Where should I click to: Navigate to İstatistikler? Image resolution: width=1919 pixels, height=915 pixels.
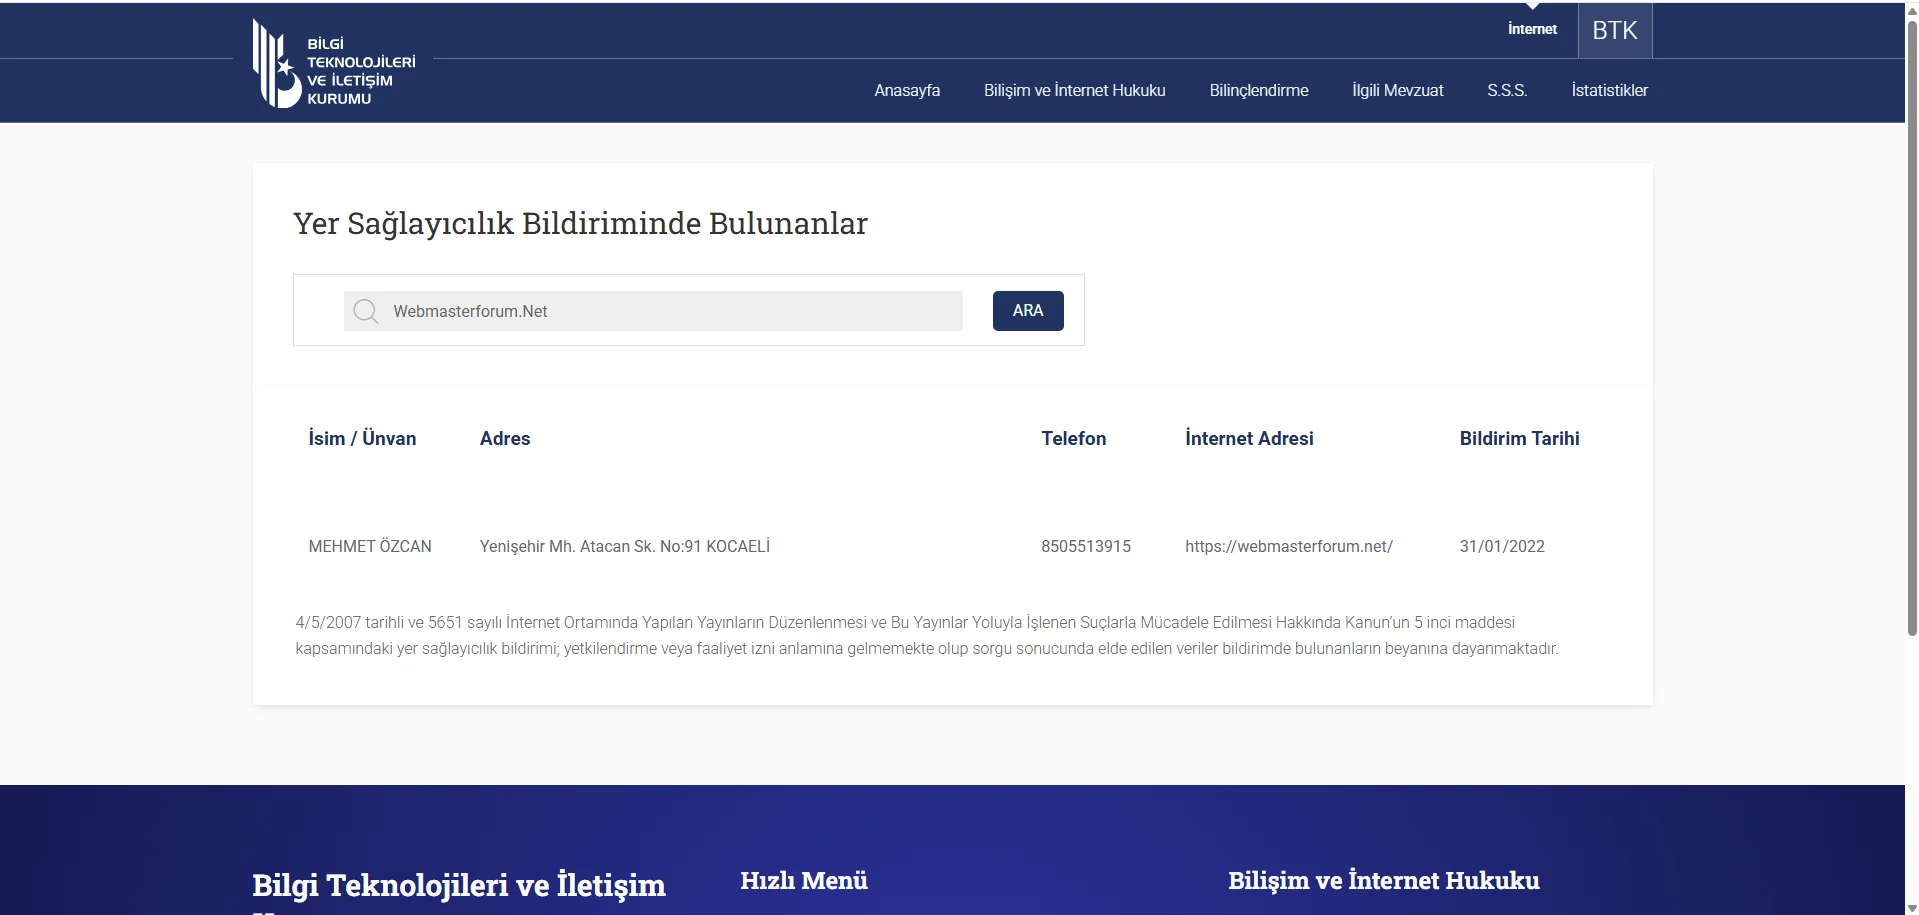coord(1609,90)
